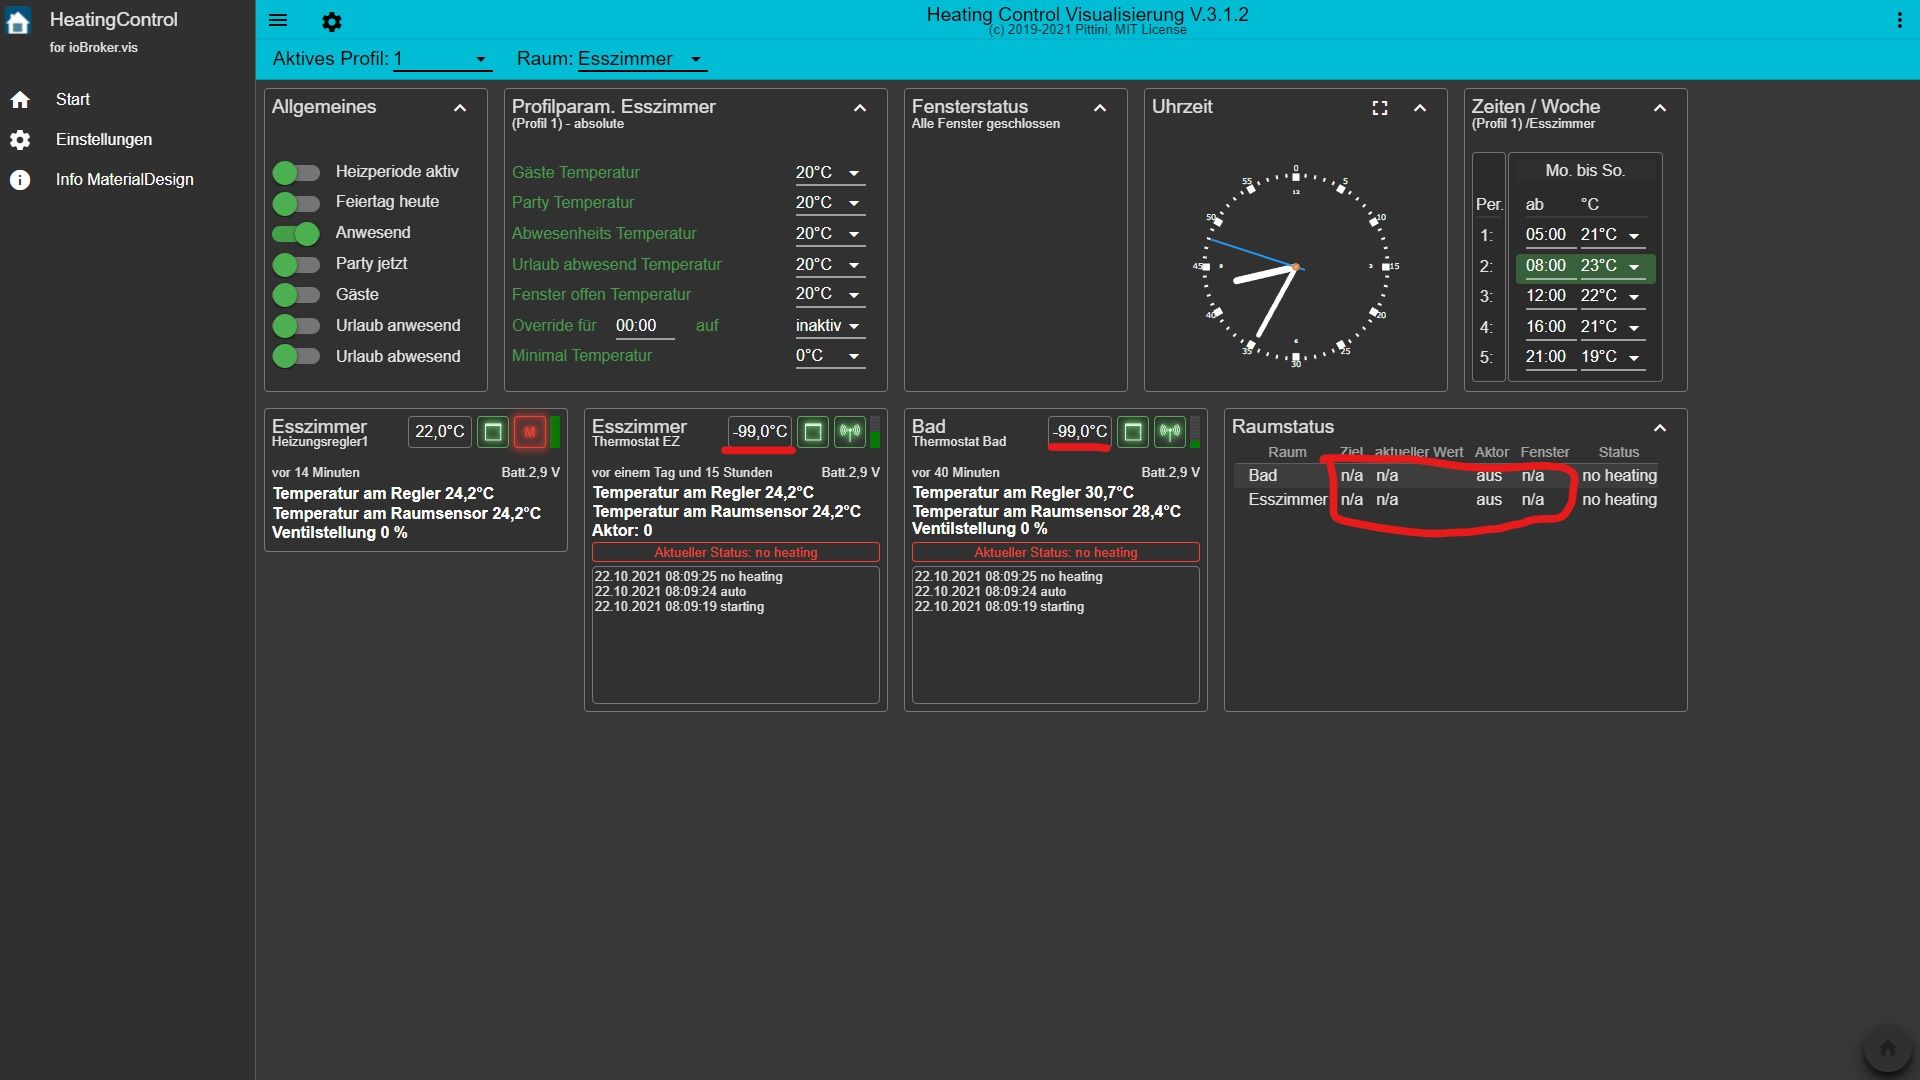Toggle Feiertag heute switch
Viewport: 1920px width, 1080px height.
pos(296,203)
